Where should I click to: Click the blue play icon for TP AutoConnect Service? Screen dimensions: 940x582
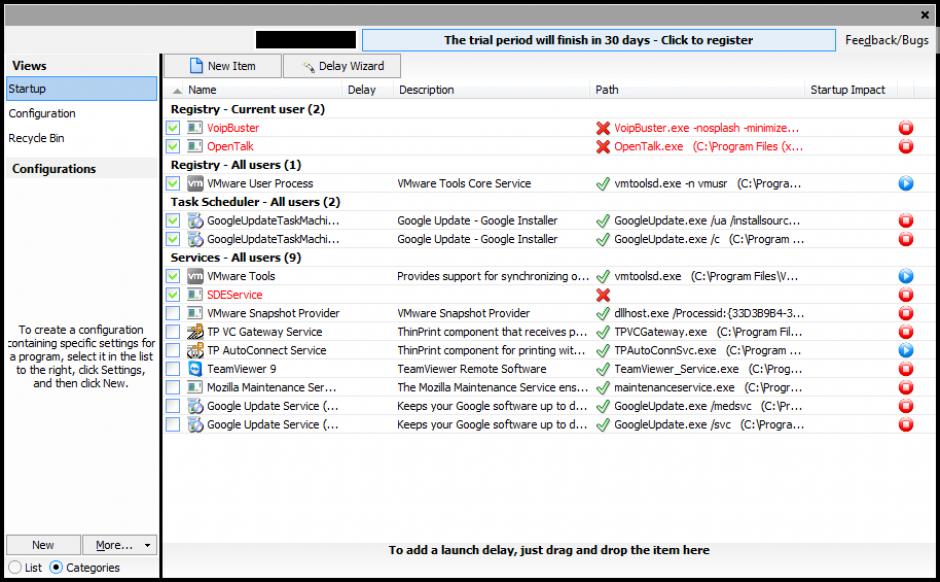click(x=905, y=350)
